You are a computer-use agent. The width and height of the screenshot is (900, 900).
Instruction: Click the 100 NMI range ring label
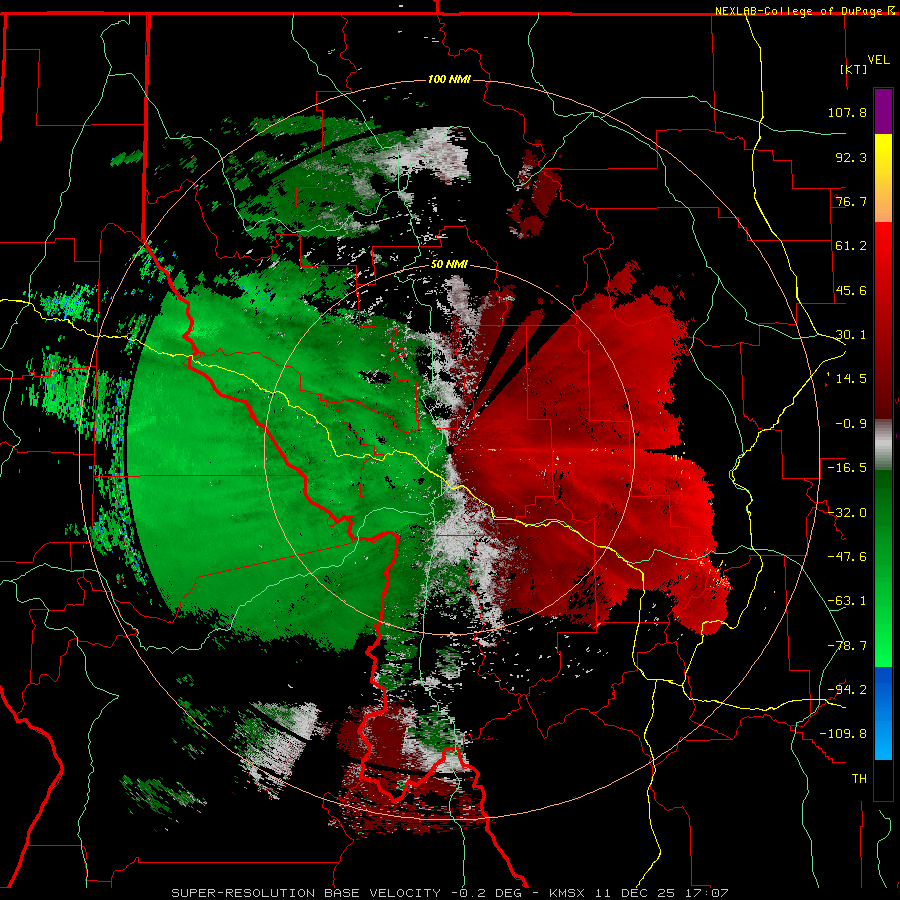449,79
